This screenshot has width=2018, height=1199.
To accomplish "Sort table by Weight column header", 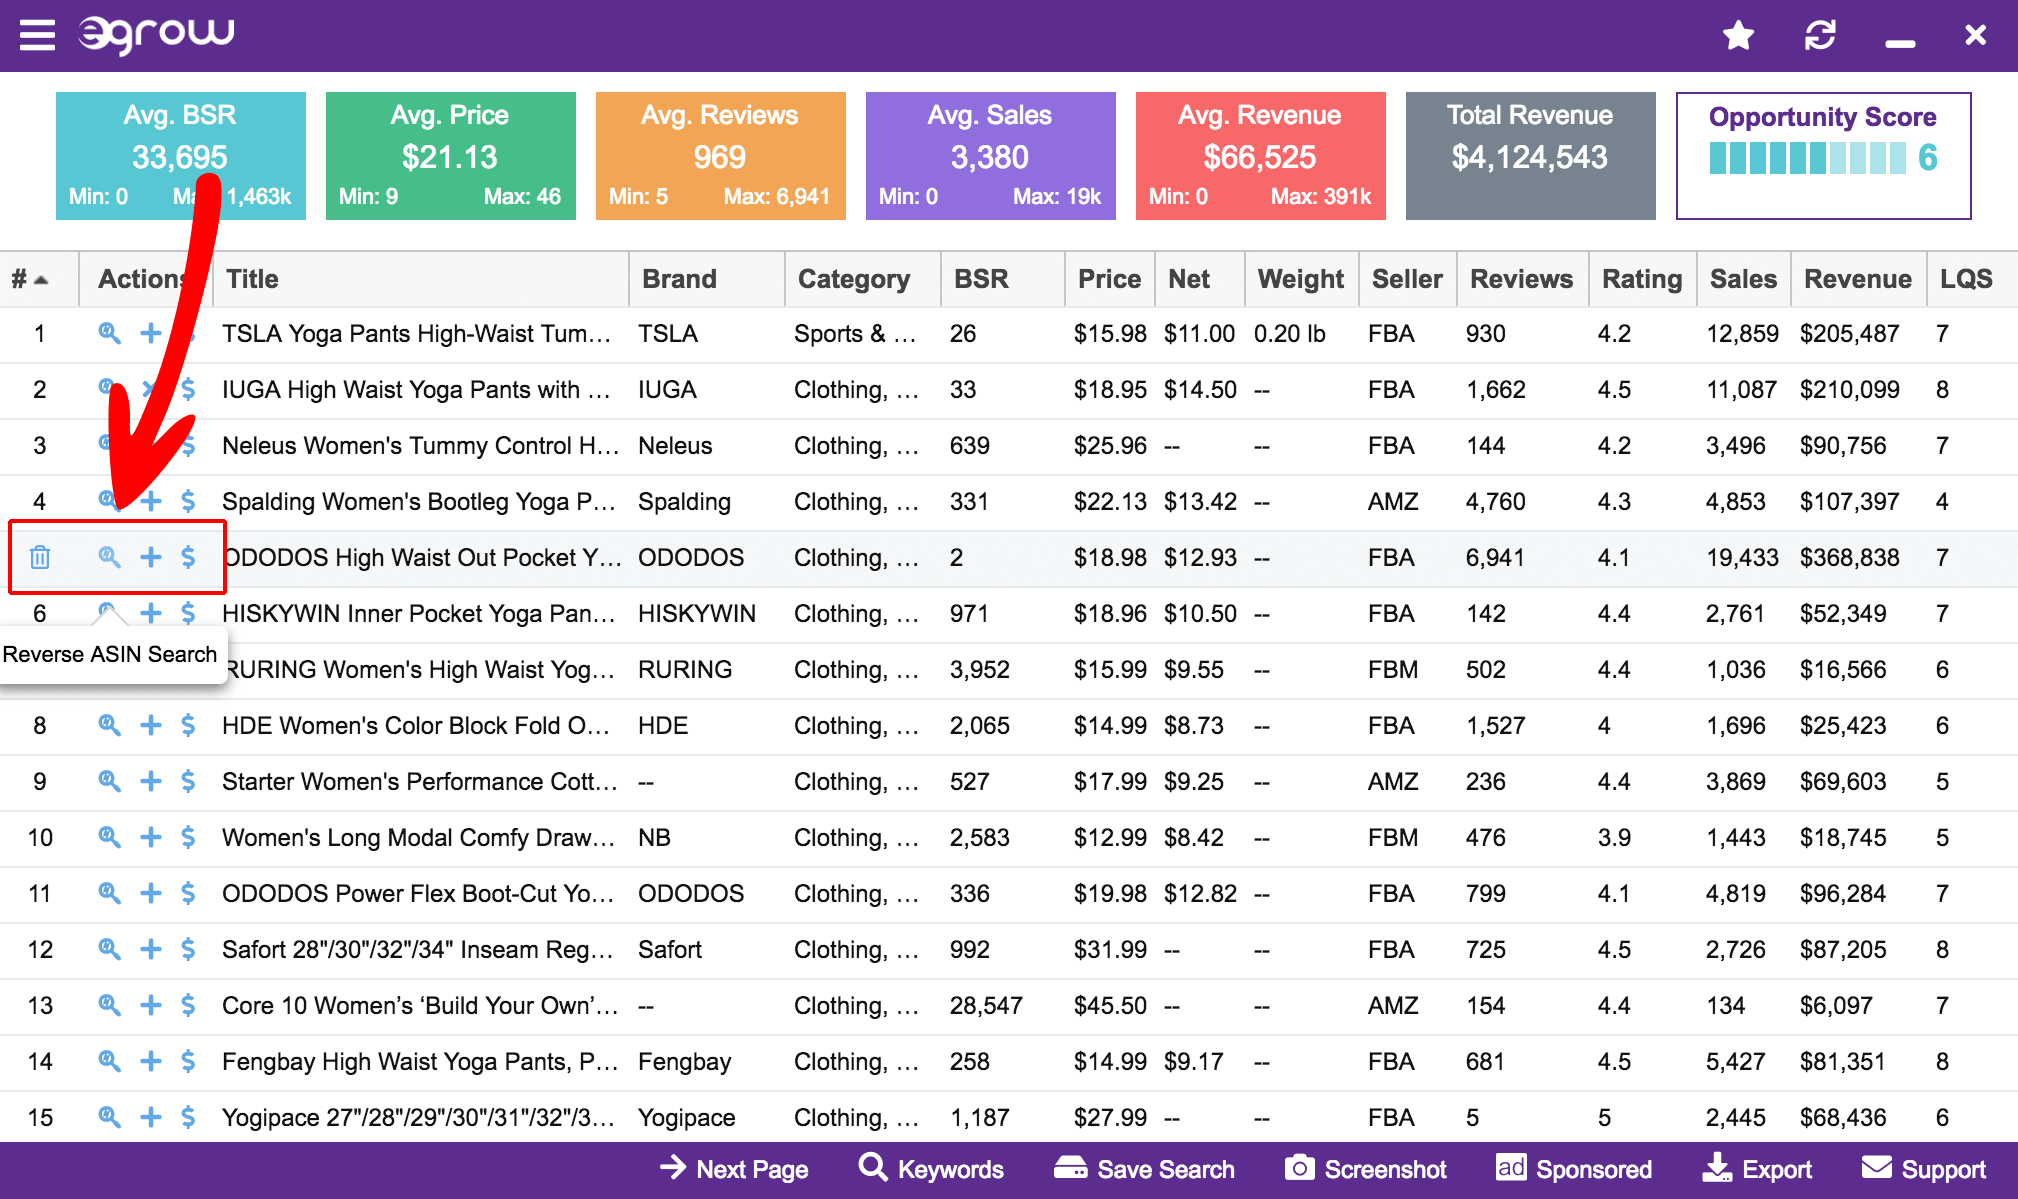I will (1300, 279).
